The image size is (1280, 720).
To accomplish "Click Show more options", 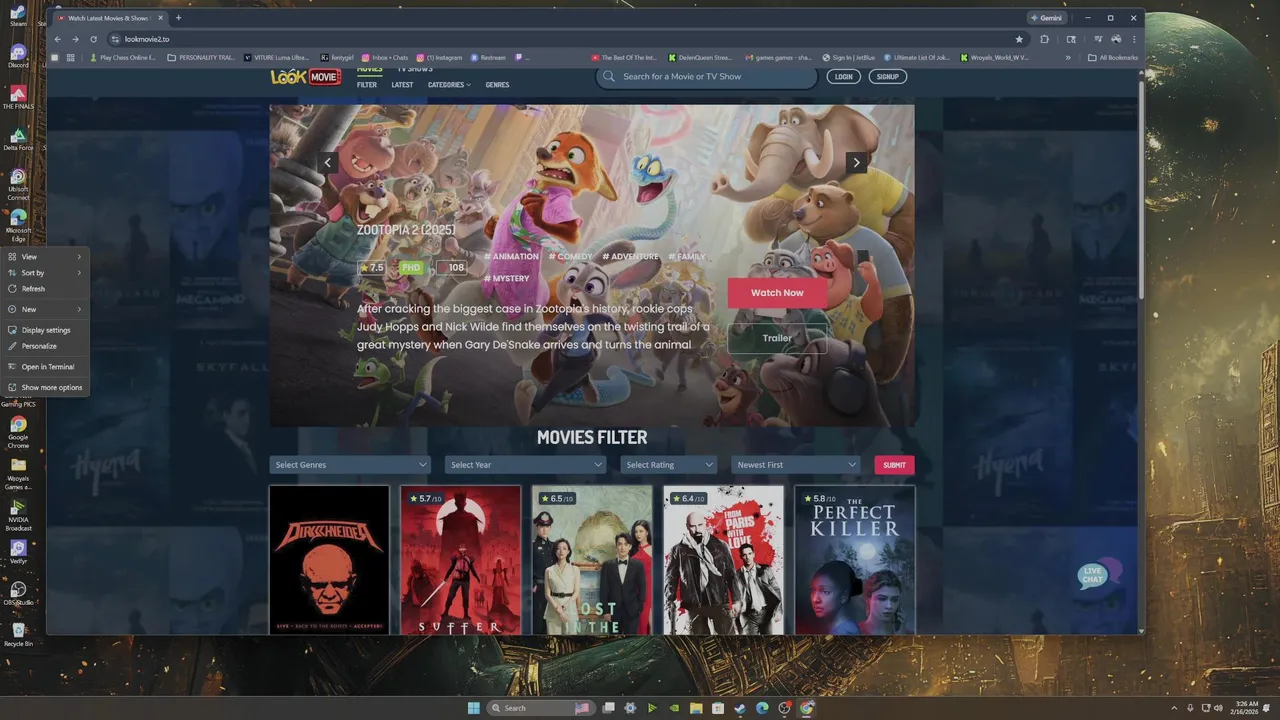I will point(45,387).
